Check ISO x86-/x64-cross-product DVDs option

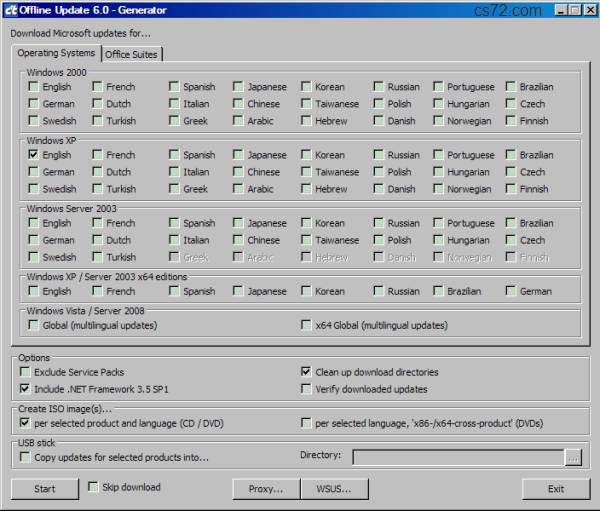pyautogui.click(x=306, y=423)
